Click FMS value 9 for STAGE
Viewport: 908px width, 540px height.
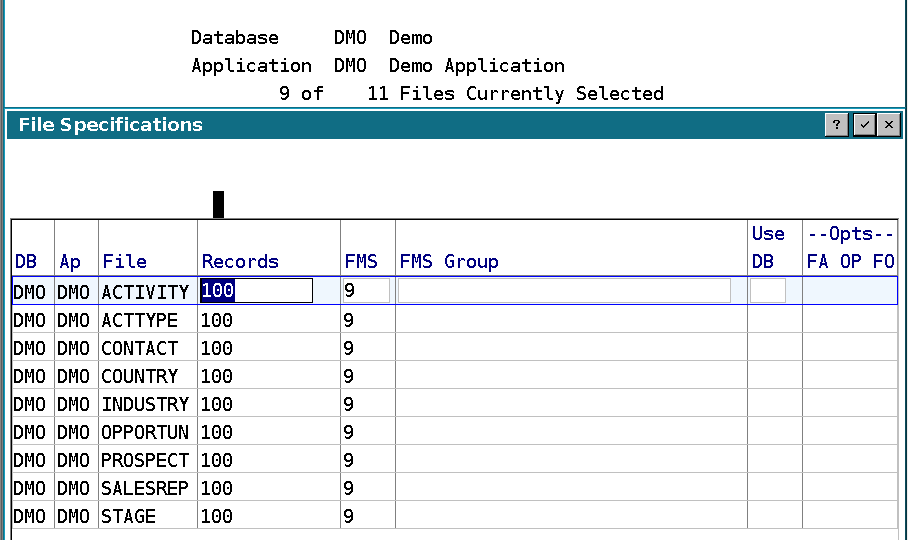(x=348, y=516)
